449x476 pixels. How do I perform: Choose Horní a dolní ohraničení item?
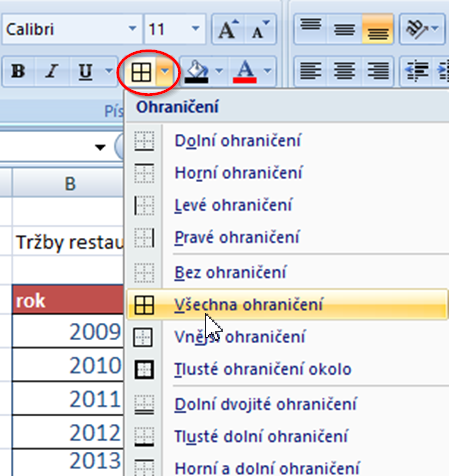pyautogui.click(x=287, y=467)
